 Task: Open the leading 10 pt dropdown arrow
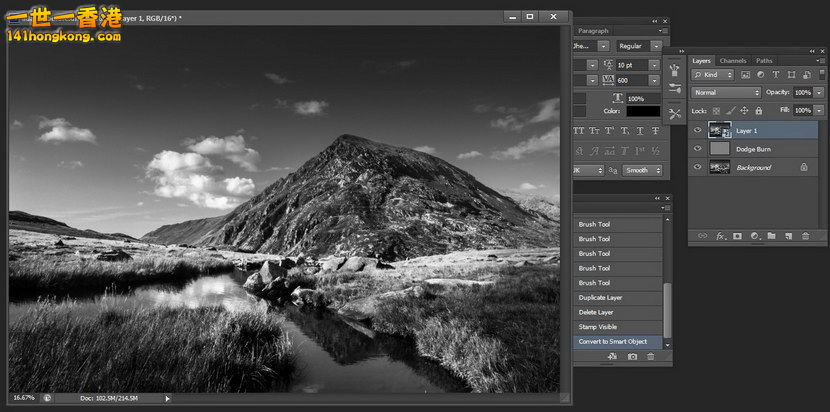(655, 65)
